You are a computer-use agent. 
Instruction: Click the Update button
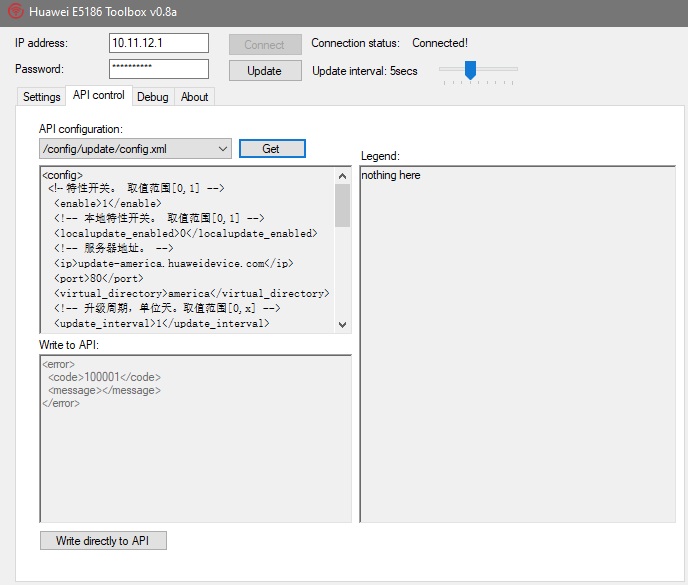tap(264, 71)
